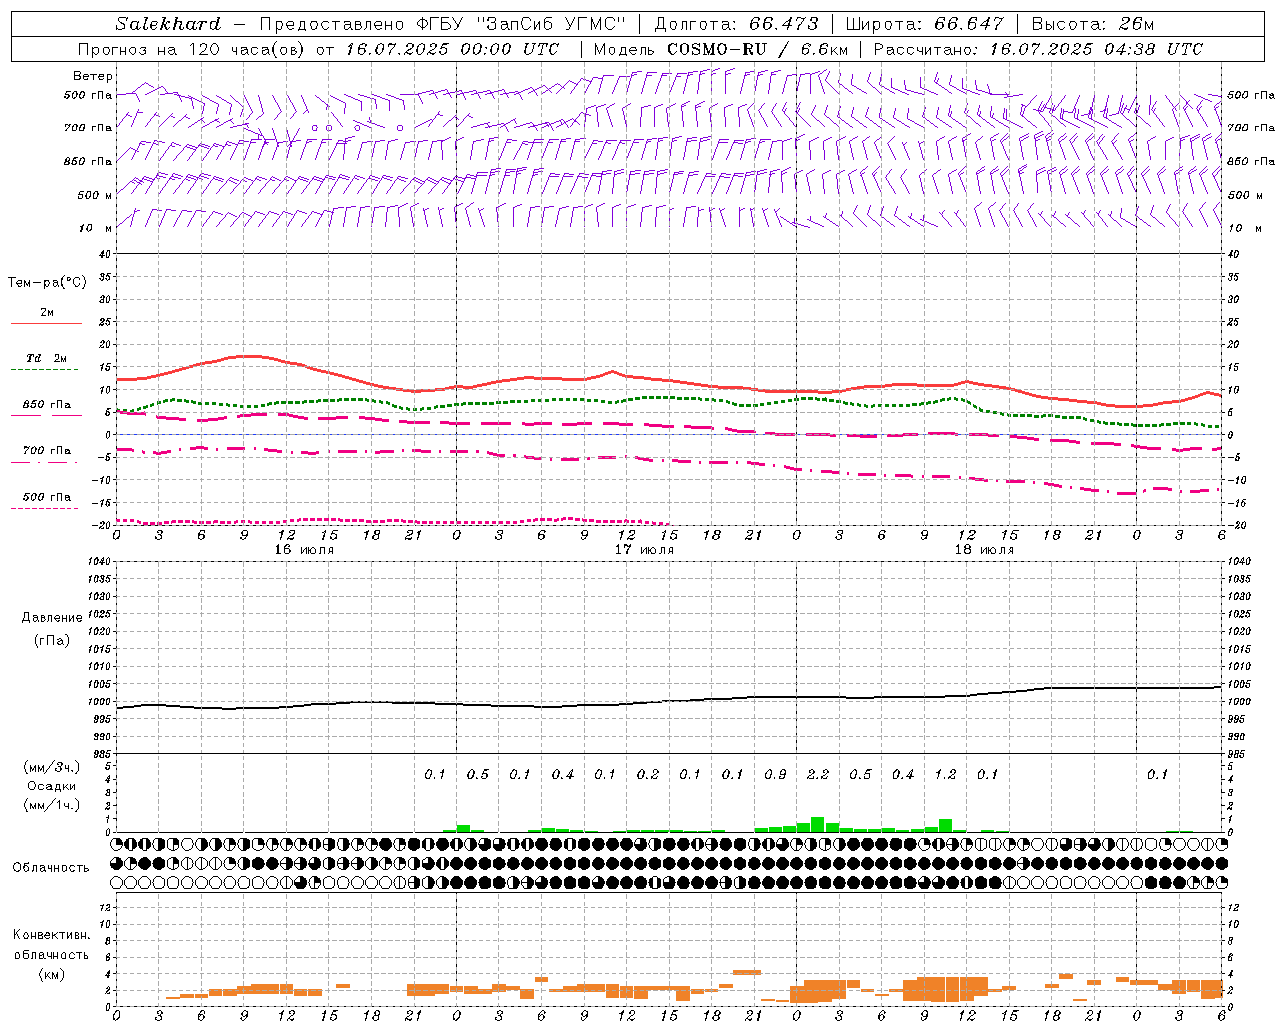Click the (мм/1ч.) precipitation unit label
This screenshot has width=1280, height=1024.
coord(52,805)
